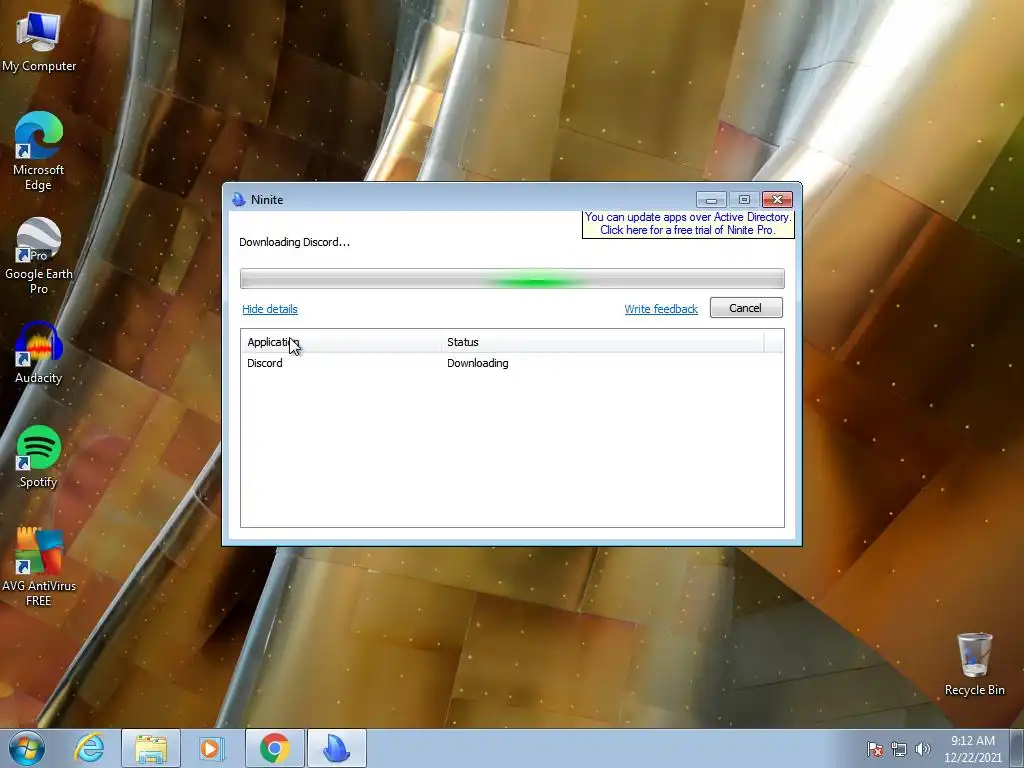Select the Recycle Bin icon
This screenshot has height=768, width=1024.
click(974, 664)
